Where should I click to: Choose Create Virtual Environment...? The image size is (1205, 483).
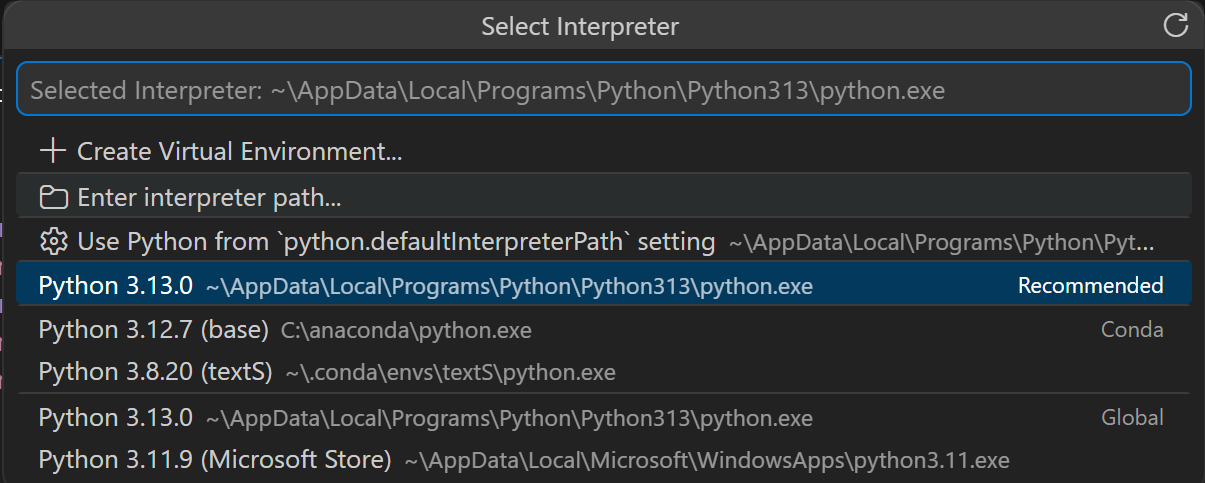tap(603, 152)
